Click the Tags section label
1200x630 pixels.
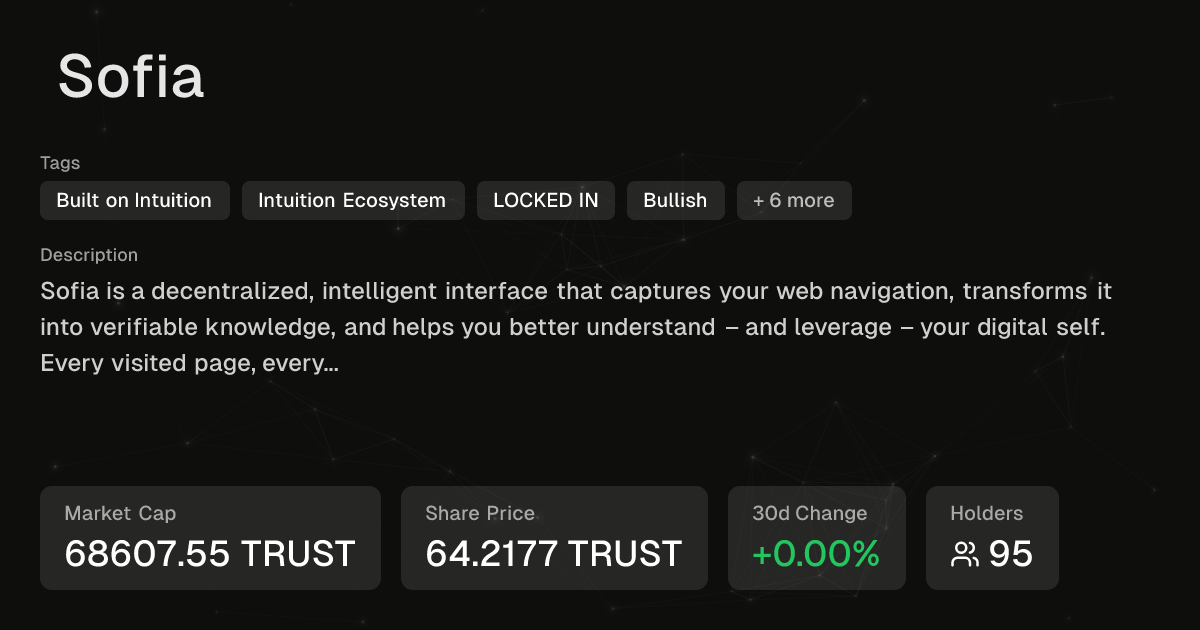tap(60, 162)
